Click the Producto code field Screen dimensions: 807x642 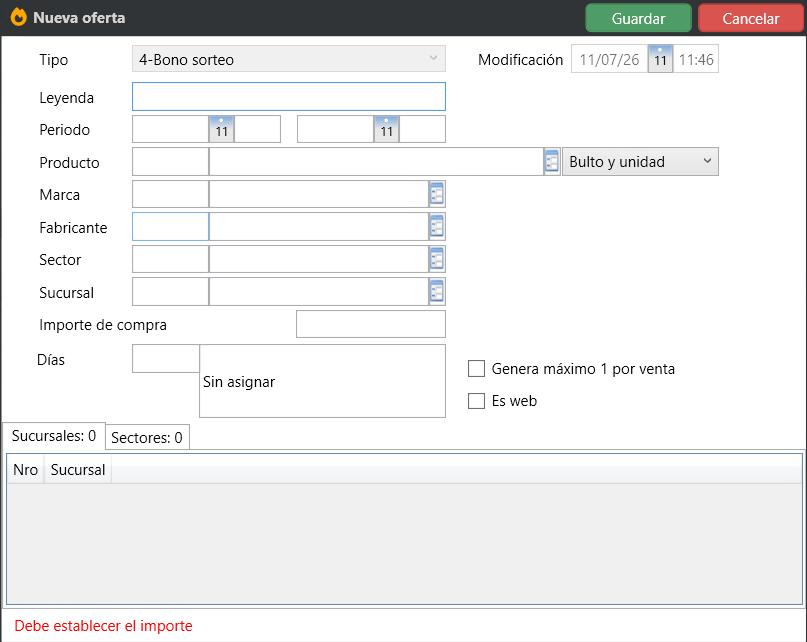(170, 162)
